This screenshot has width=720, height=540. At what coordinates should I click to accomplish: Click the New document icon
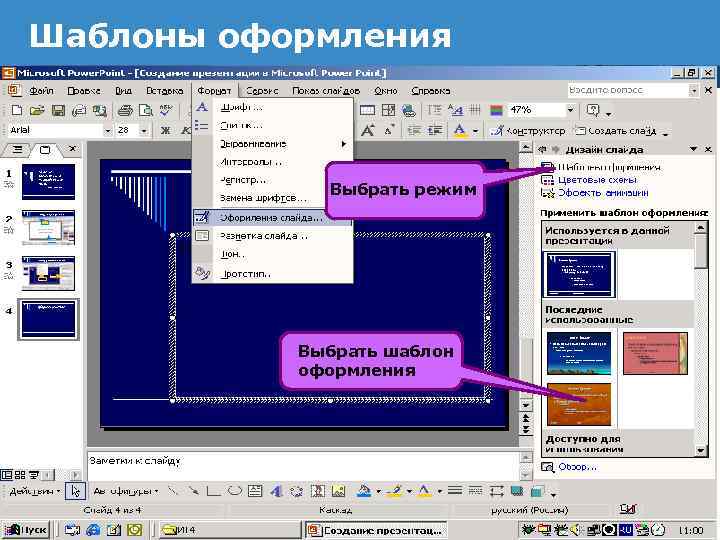point(17,110)
